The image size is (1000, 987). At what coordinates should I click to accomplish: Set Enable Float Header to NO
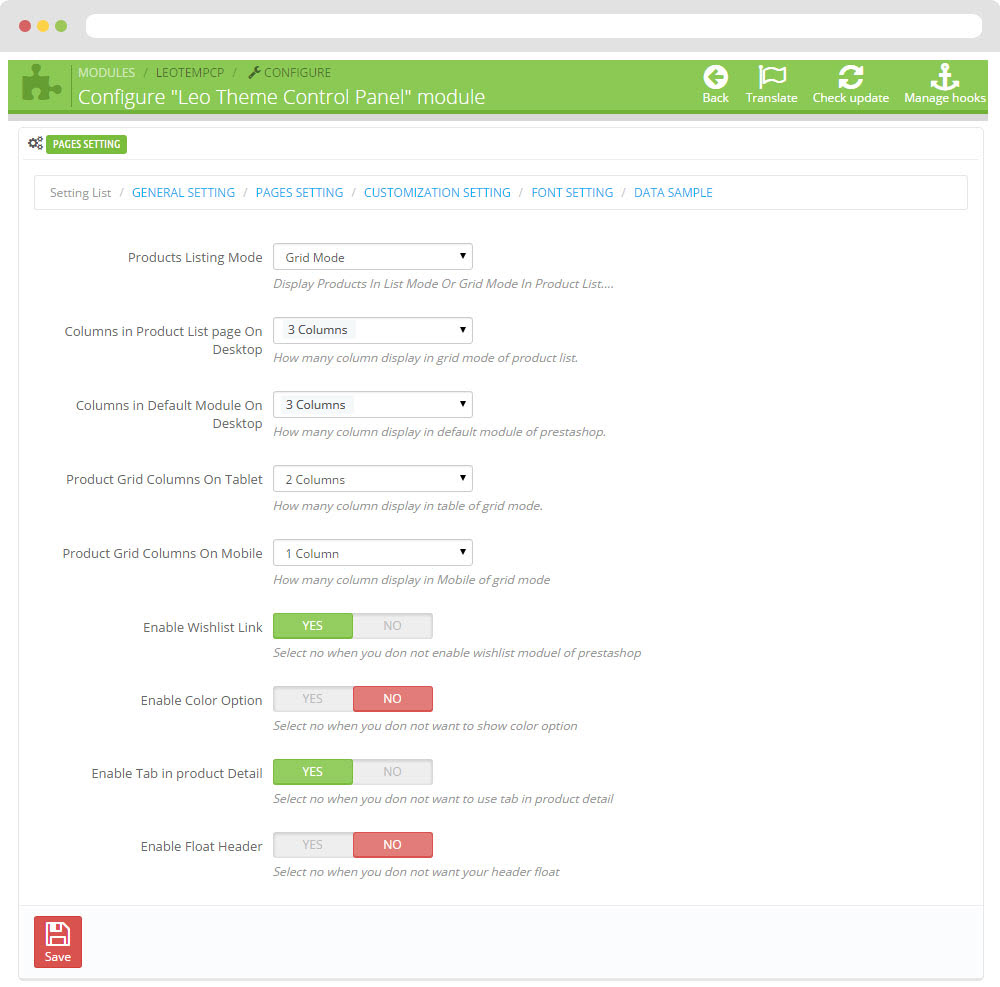(x=392, y=845)
